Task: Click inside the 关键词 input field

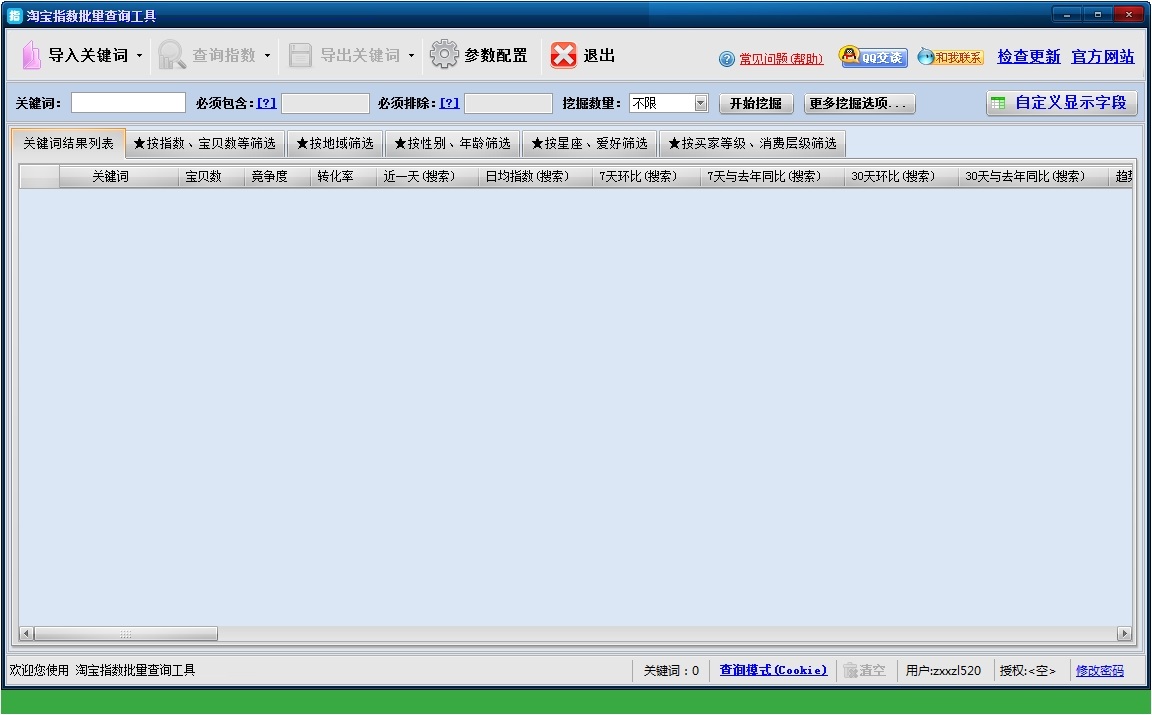Action: (127, 102)
